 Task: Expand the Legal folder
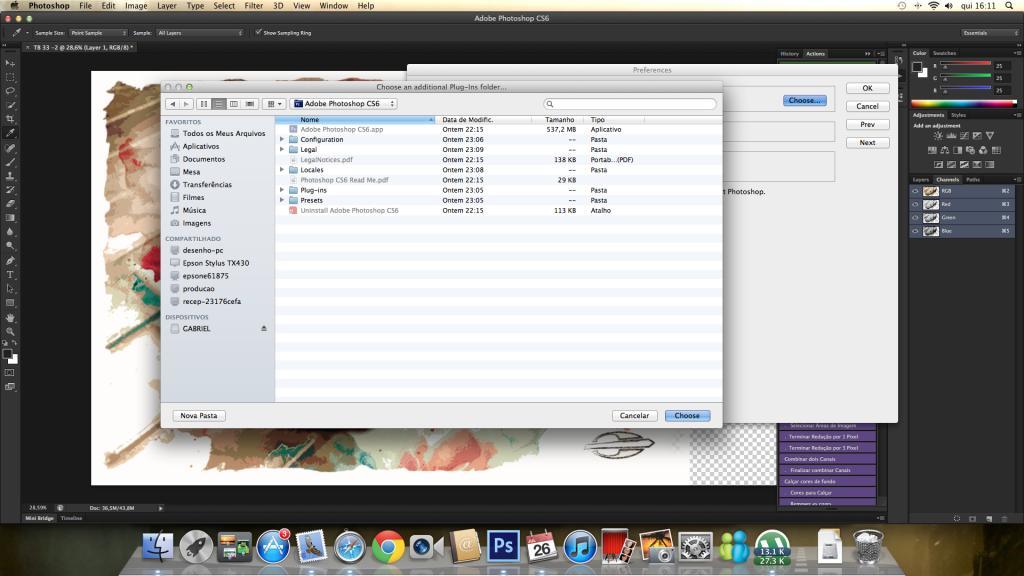282,150
